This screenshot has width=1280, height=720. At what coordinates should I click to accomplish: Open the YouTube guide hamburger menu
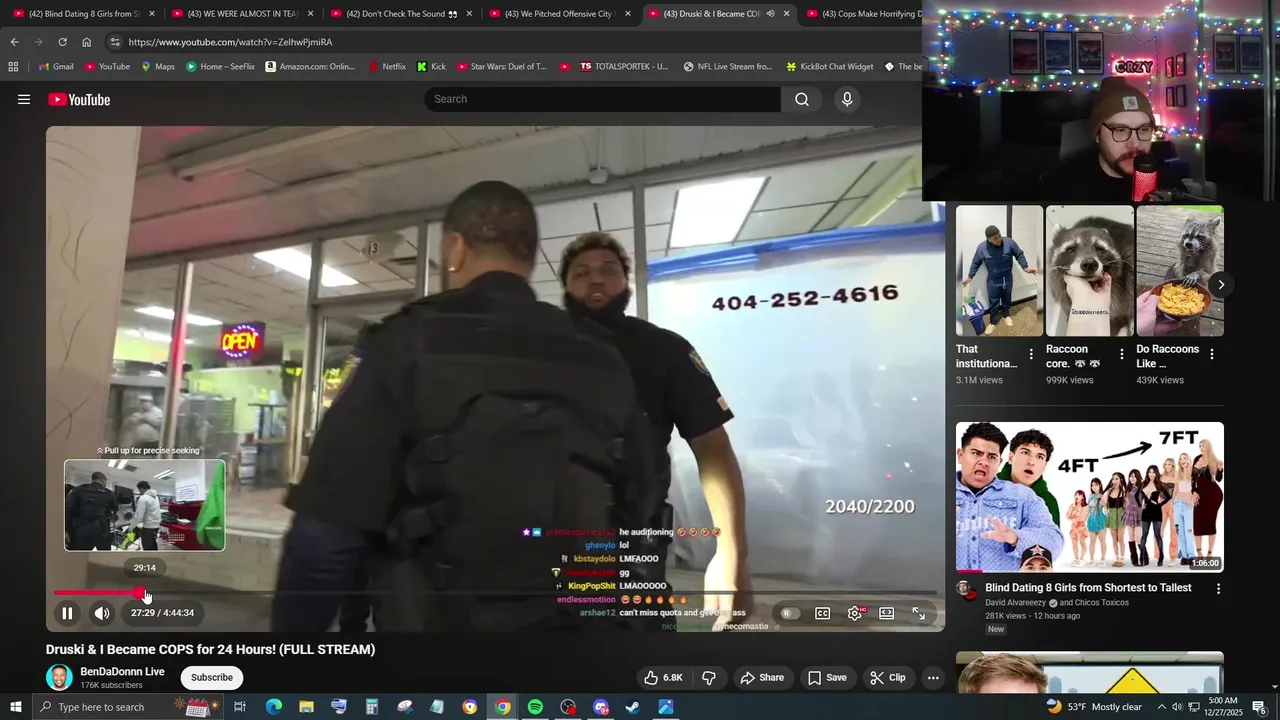point(24,99)
